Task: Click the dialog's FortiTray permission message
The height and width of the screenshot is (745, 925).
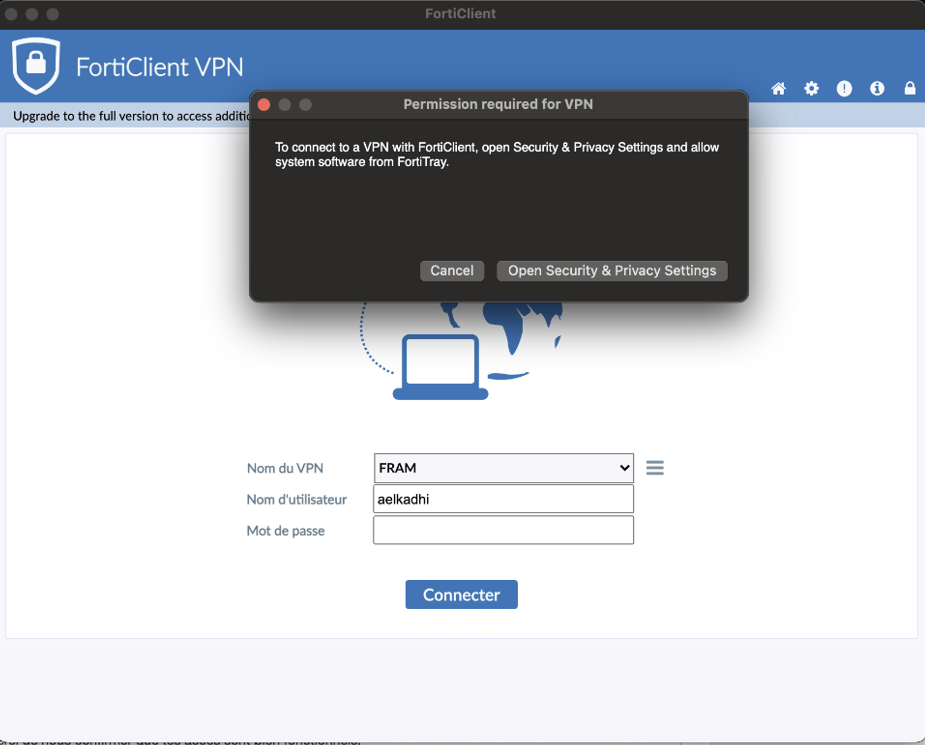Action: coord(497,155)
